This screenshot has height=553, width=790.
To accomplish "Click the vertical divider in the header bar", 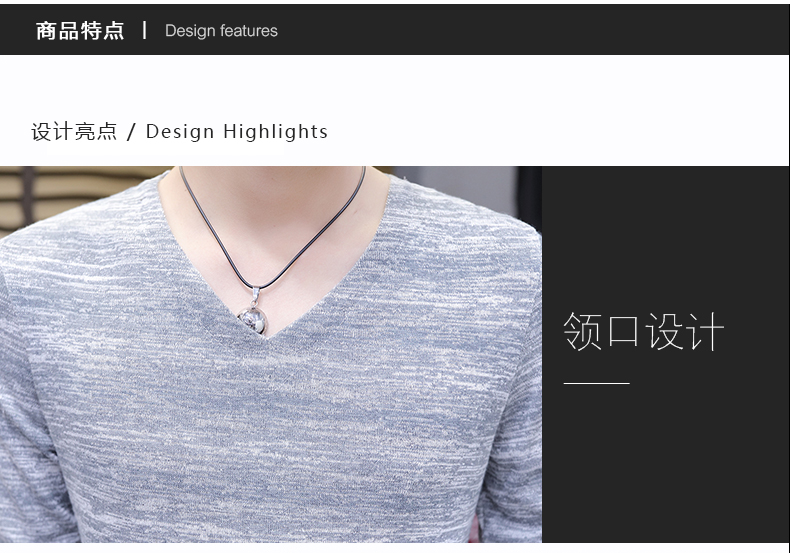I will [x=144, y=30].
